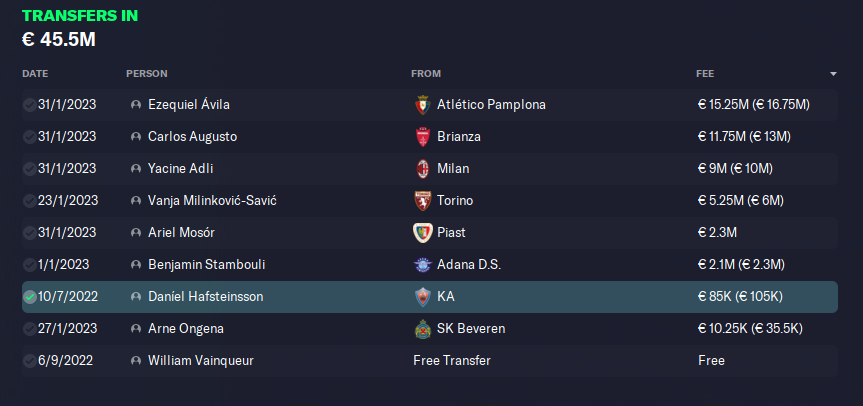Click the Milan club crest
The width and height of the screenshot is (863, 406).
point(421,169)
